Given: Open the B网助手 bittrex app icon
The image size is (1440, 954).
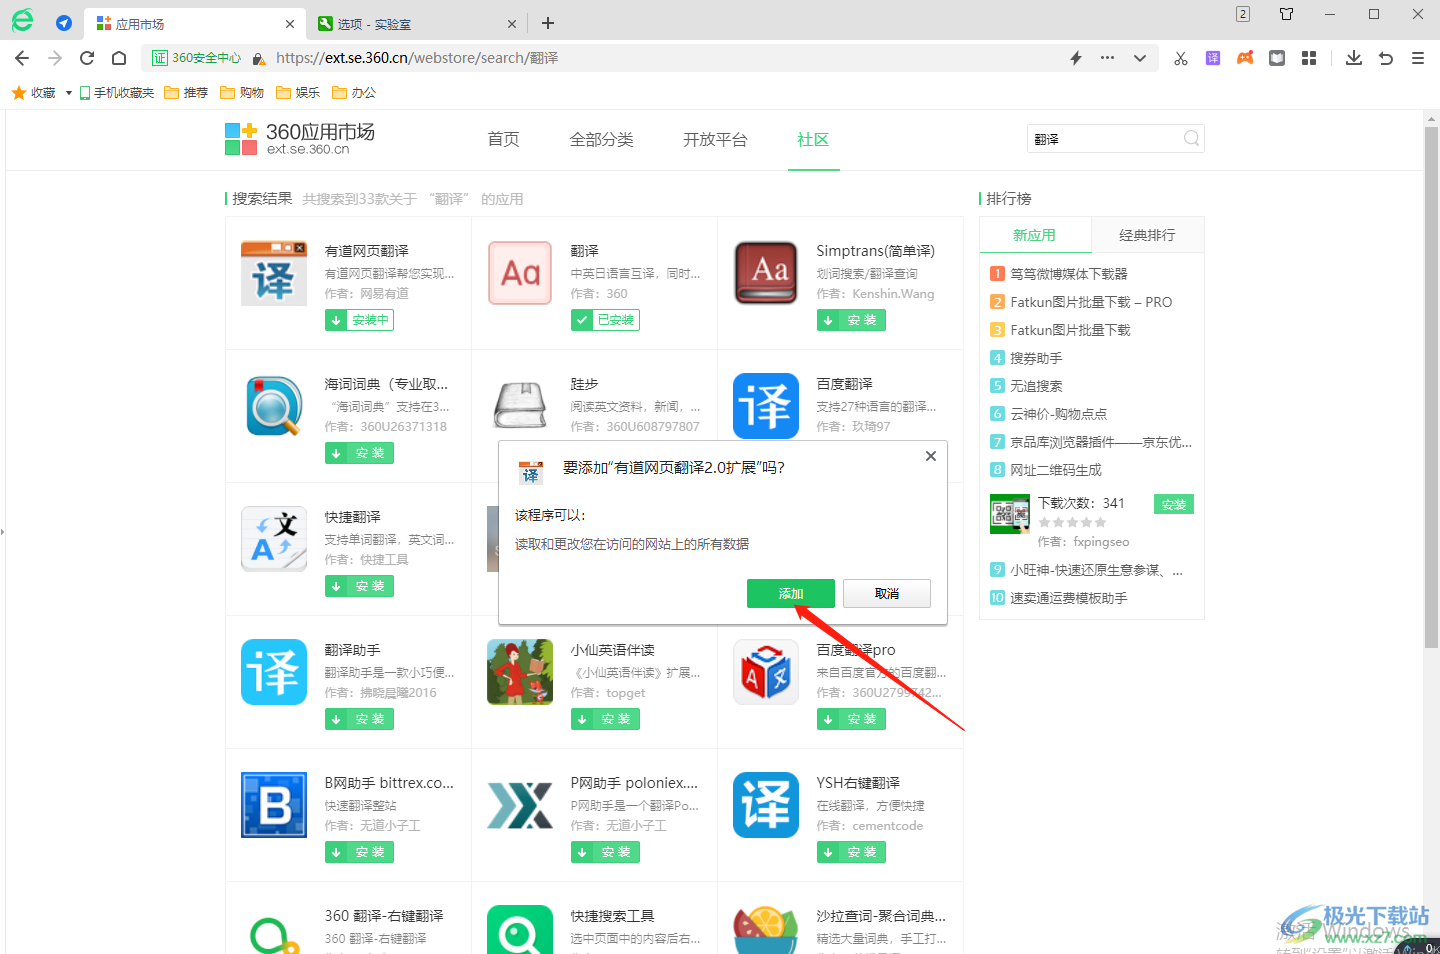Looking at the screenshot, I should coord(274,805).
